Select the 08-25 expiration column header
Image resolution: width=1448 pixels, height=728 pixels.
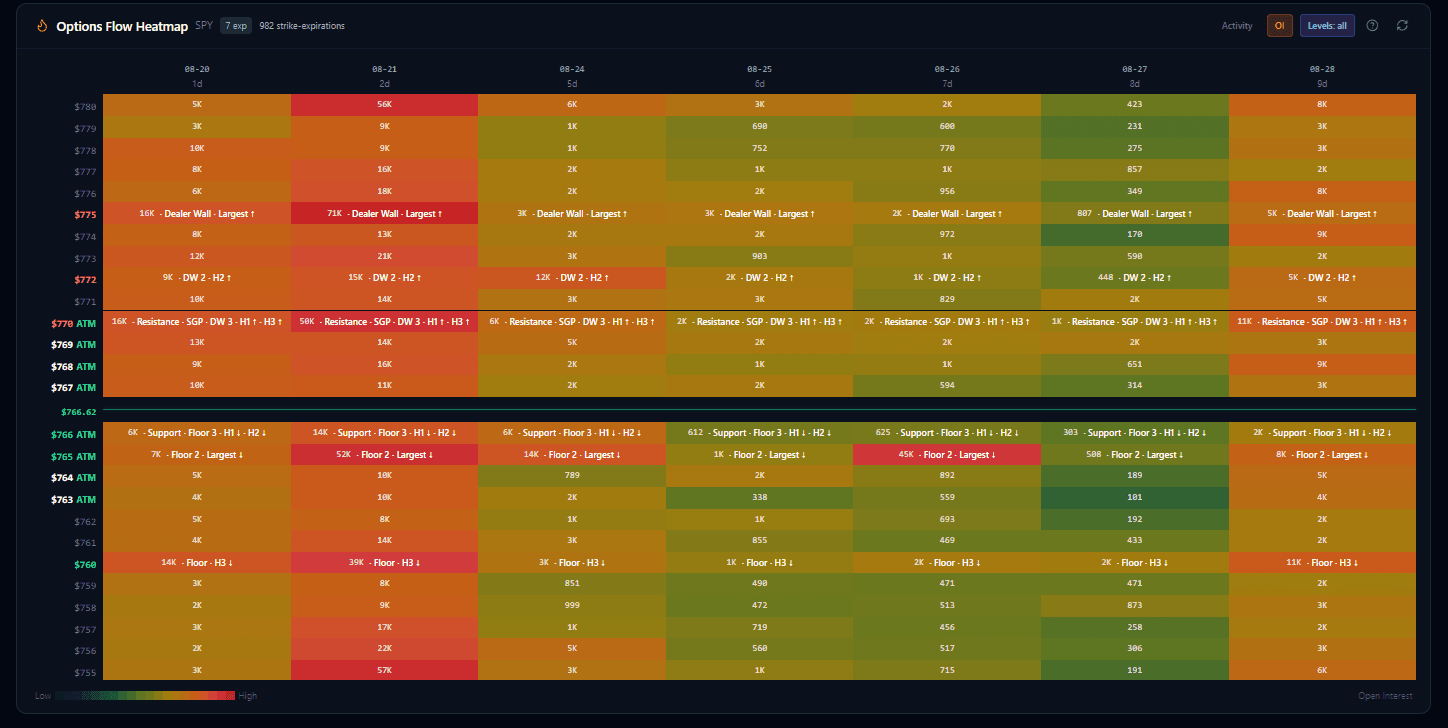click(x=759, y=76)
